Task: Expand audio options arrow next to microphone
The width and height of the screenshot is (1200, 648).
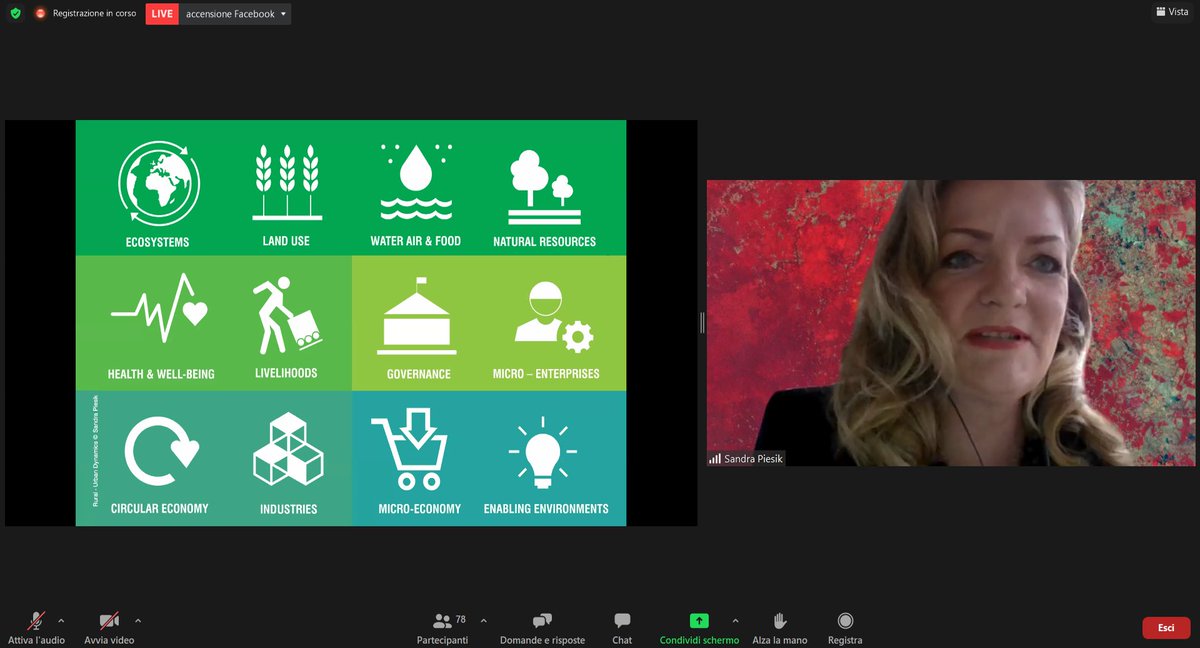Action: point(61,620)
